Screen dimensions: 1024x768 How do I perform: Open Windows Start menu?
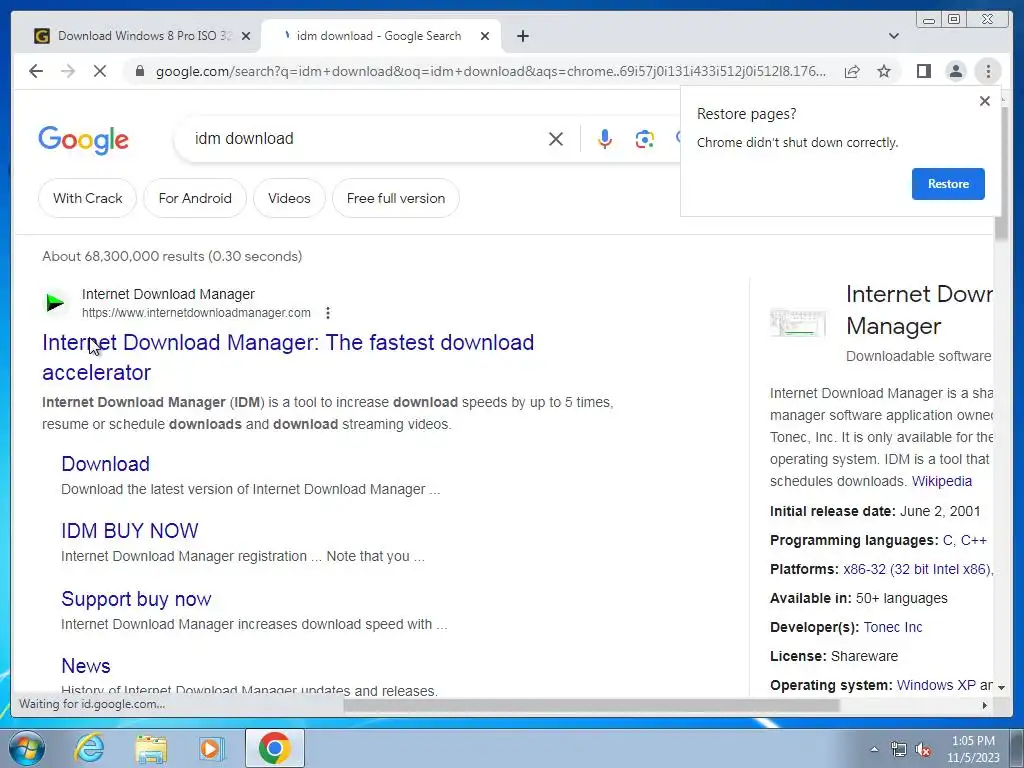(x=27, y=748)
